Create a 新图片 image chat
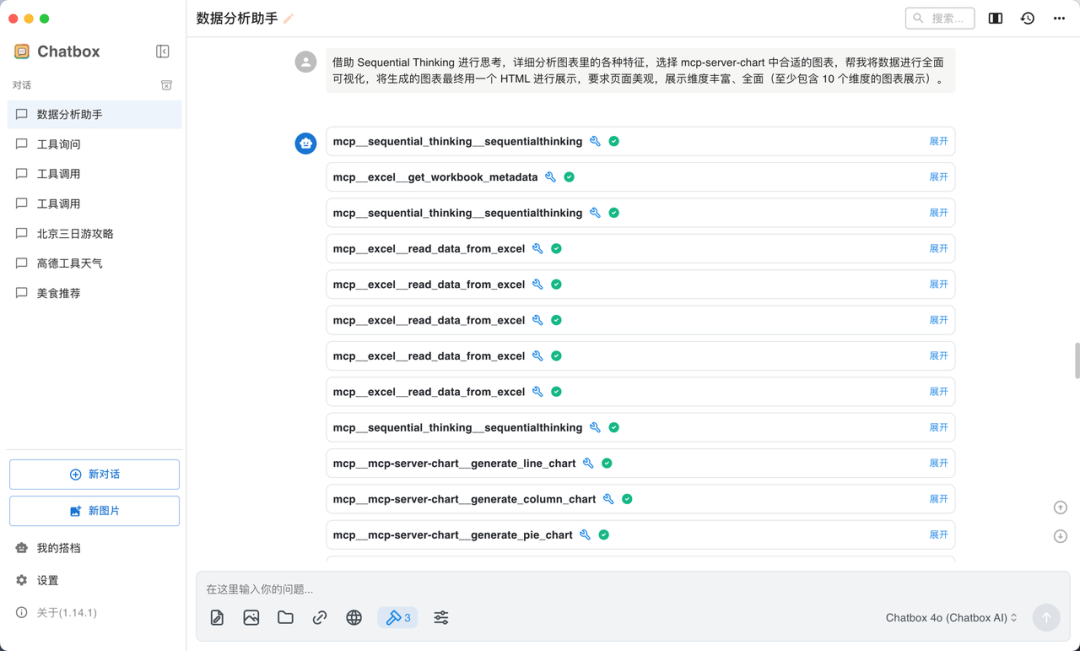1080x651 pixels. pos(94,510)
